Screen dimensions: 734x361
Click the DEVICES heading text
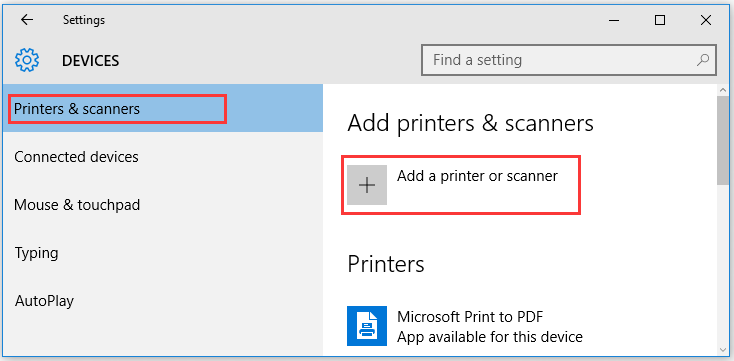(90, 60)
